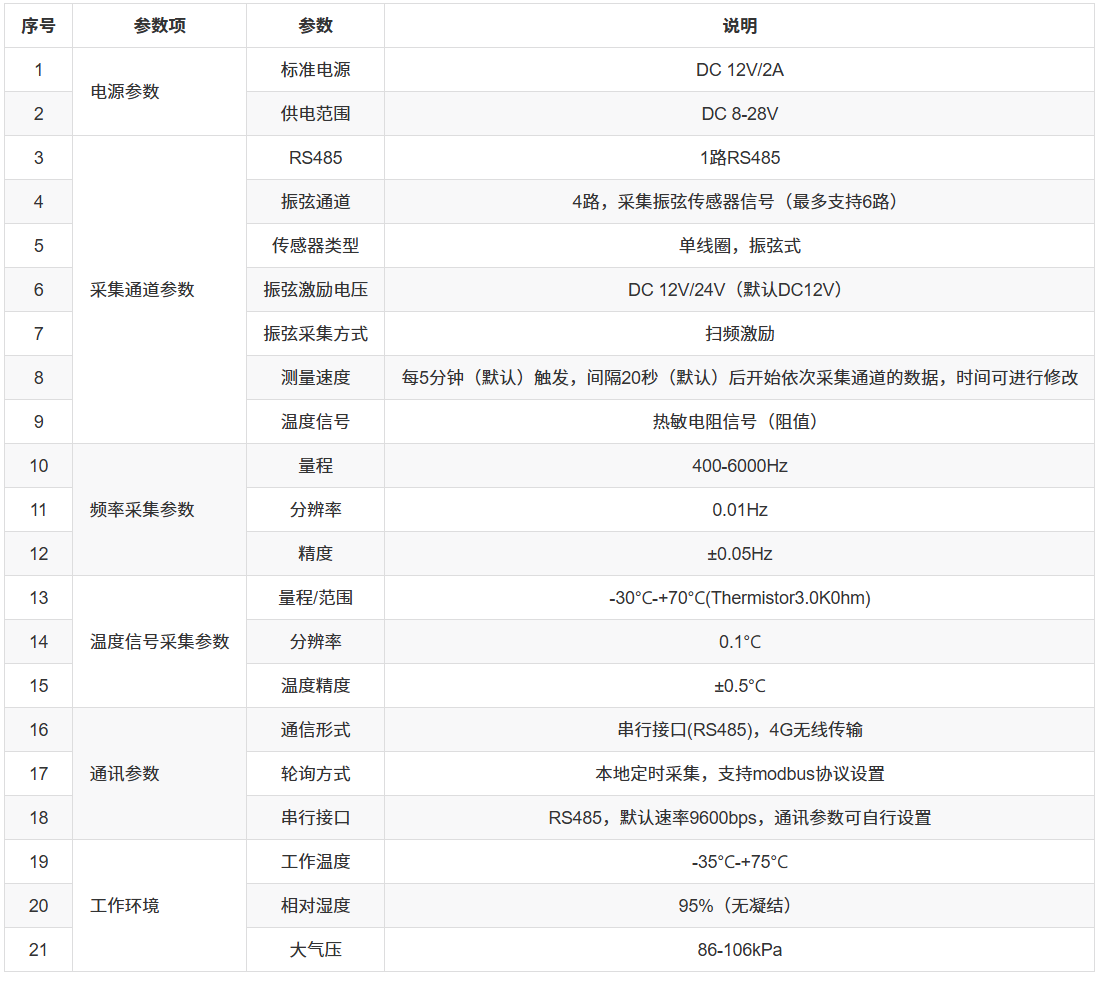Image resolution: width=1107 pixels, height=990 pixels.
Task: Click the 序号 column header
Action: (x=38, y=26)
